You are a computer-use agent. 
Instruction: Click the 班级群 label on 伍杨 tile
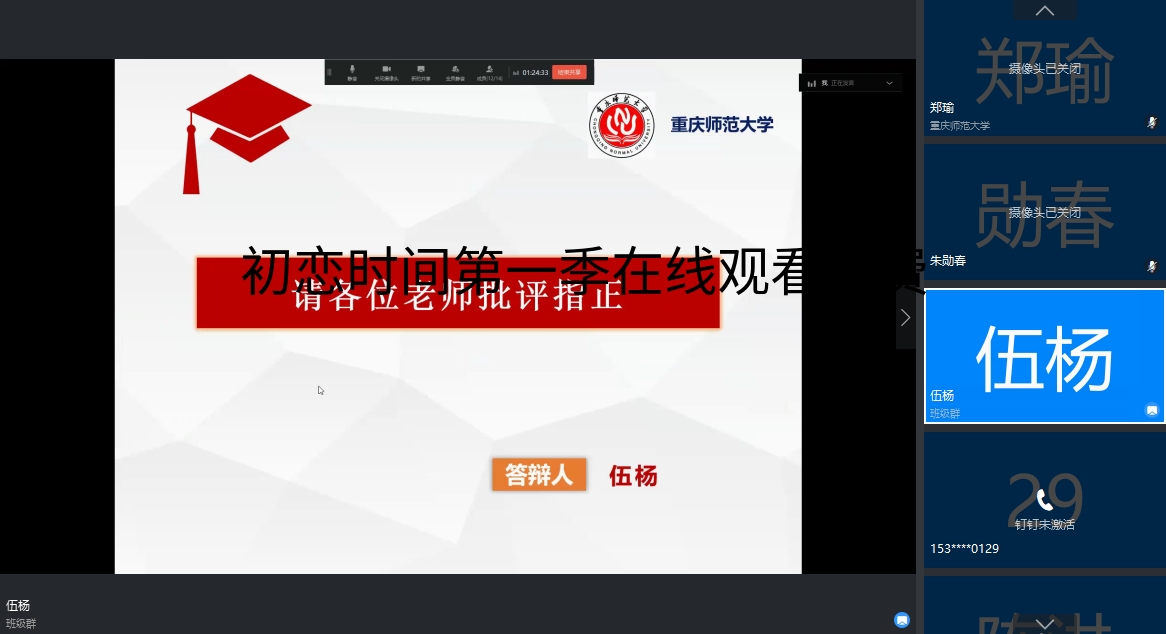pyautogui.click(x=945, y=413)
